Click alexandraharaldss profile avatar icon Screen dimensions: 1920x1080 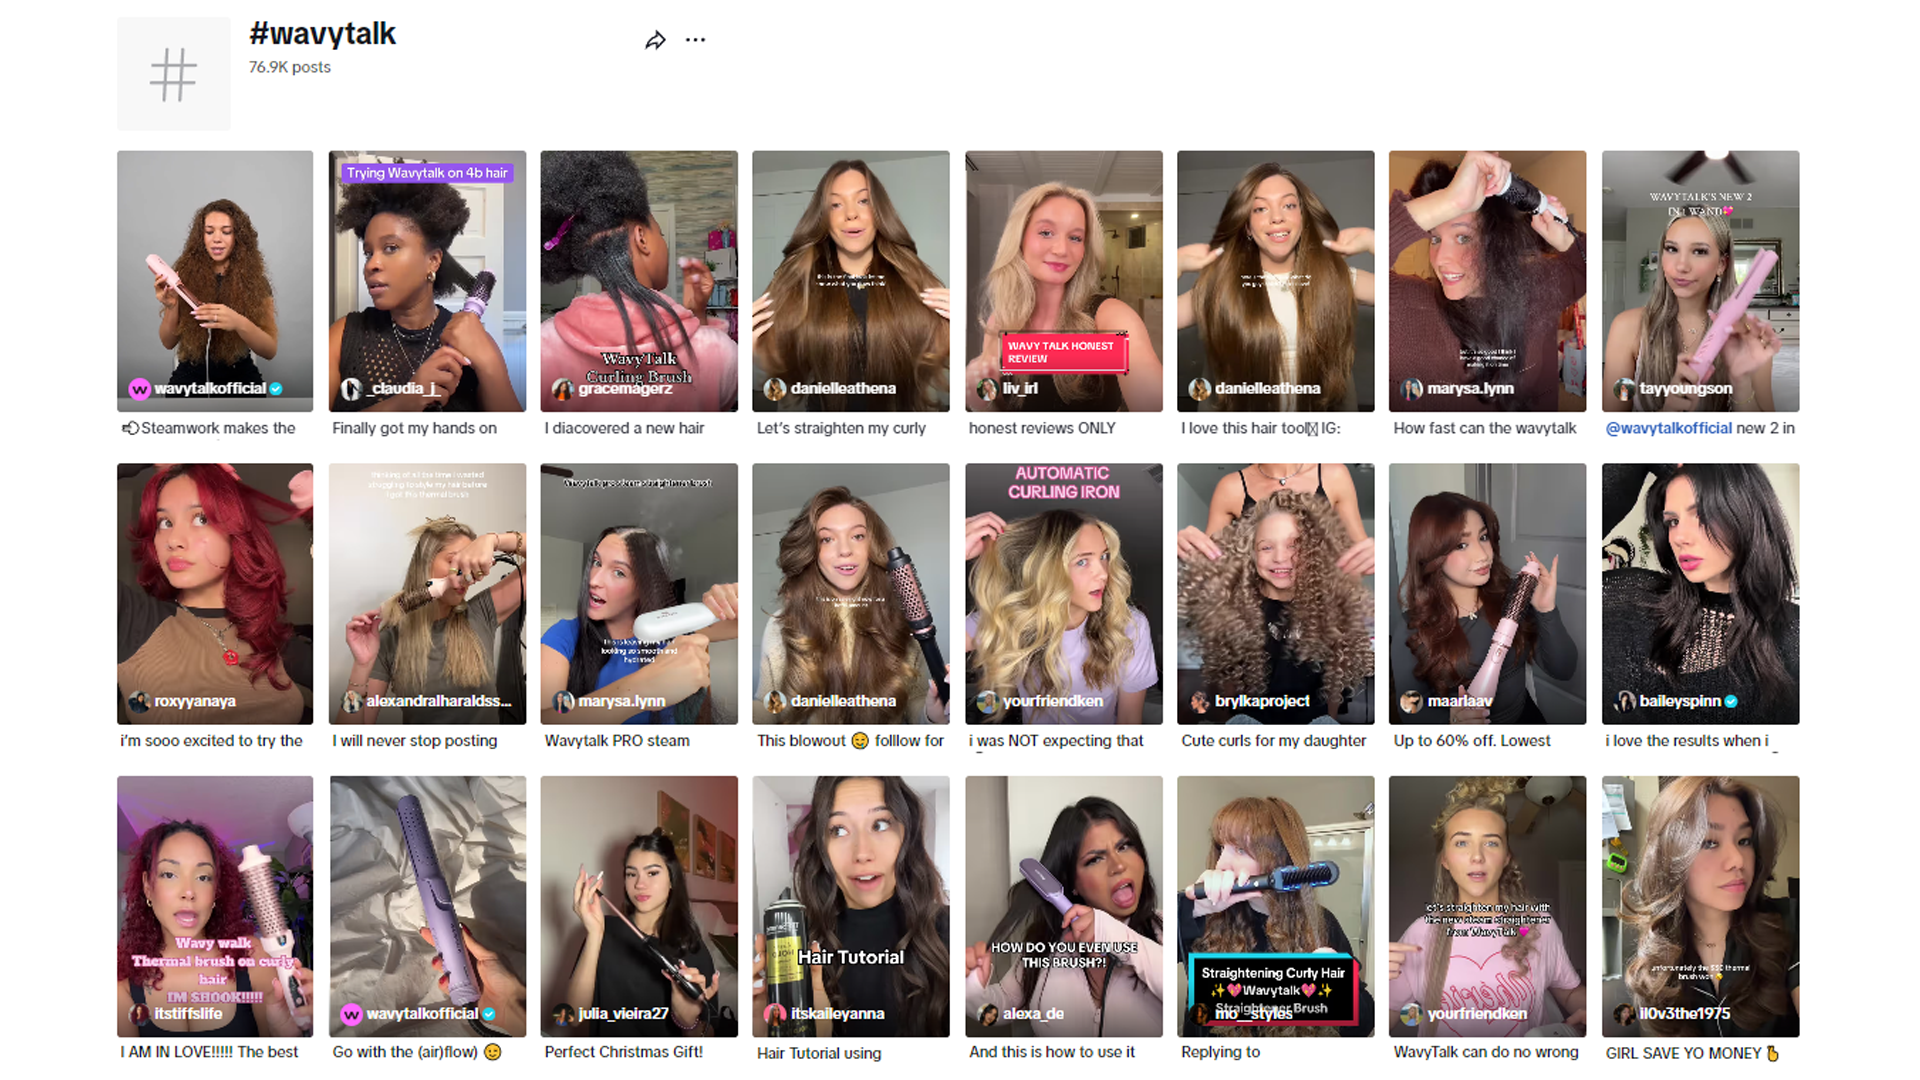tap(351, 701)
